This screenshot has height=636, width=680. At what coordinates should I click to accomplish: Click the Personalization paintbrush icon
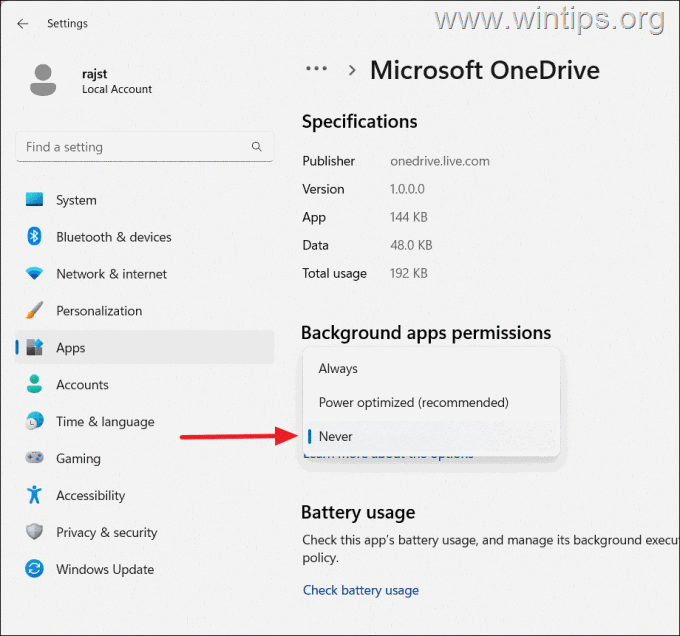click(x=34, y=310)
